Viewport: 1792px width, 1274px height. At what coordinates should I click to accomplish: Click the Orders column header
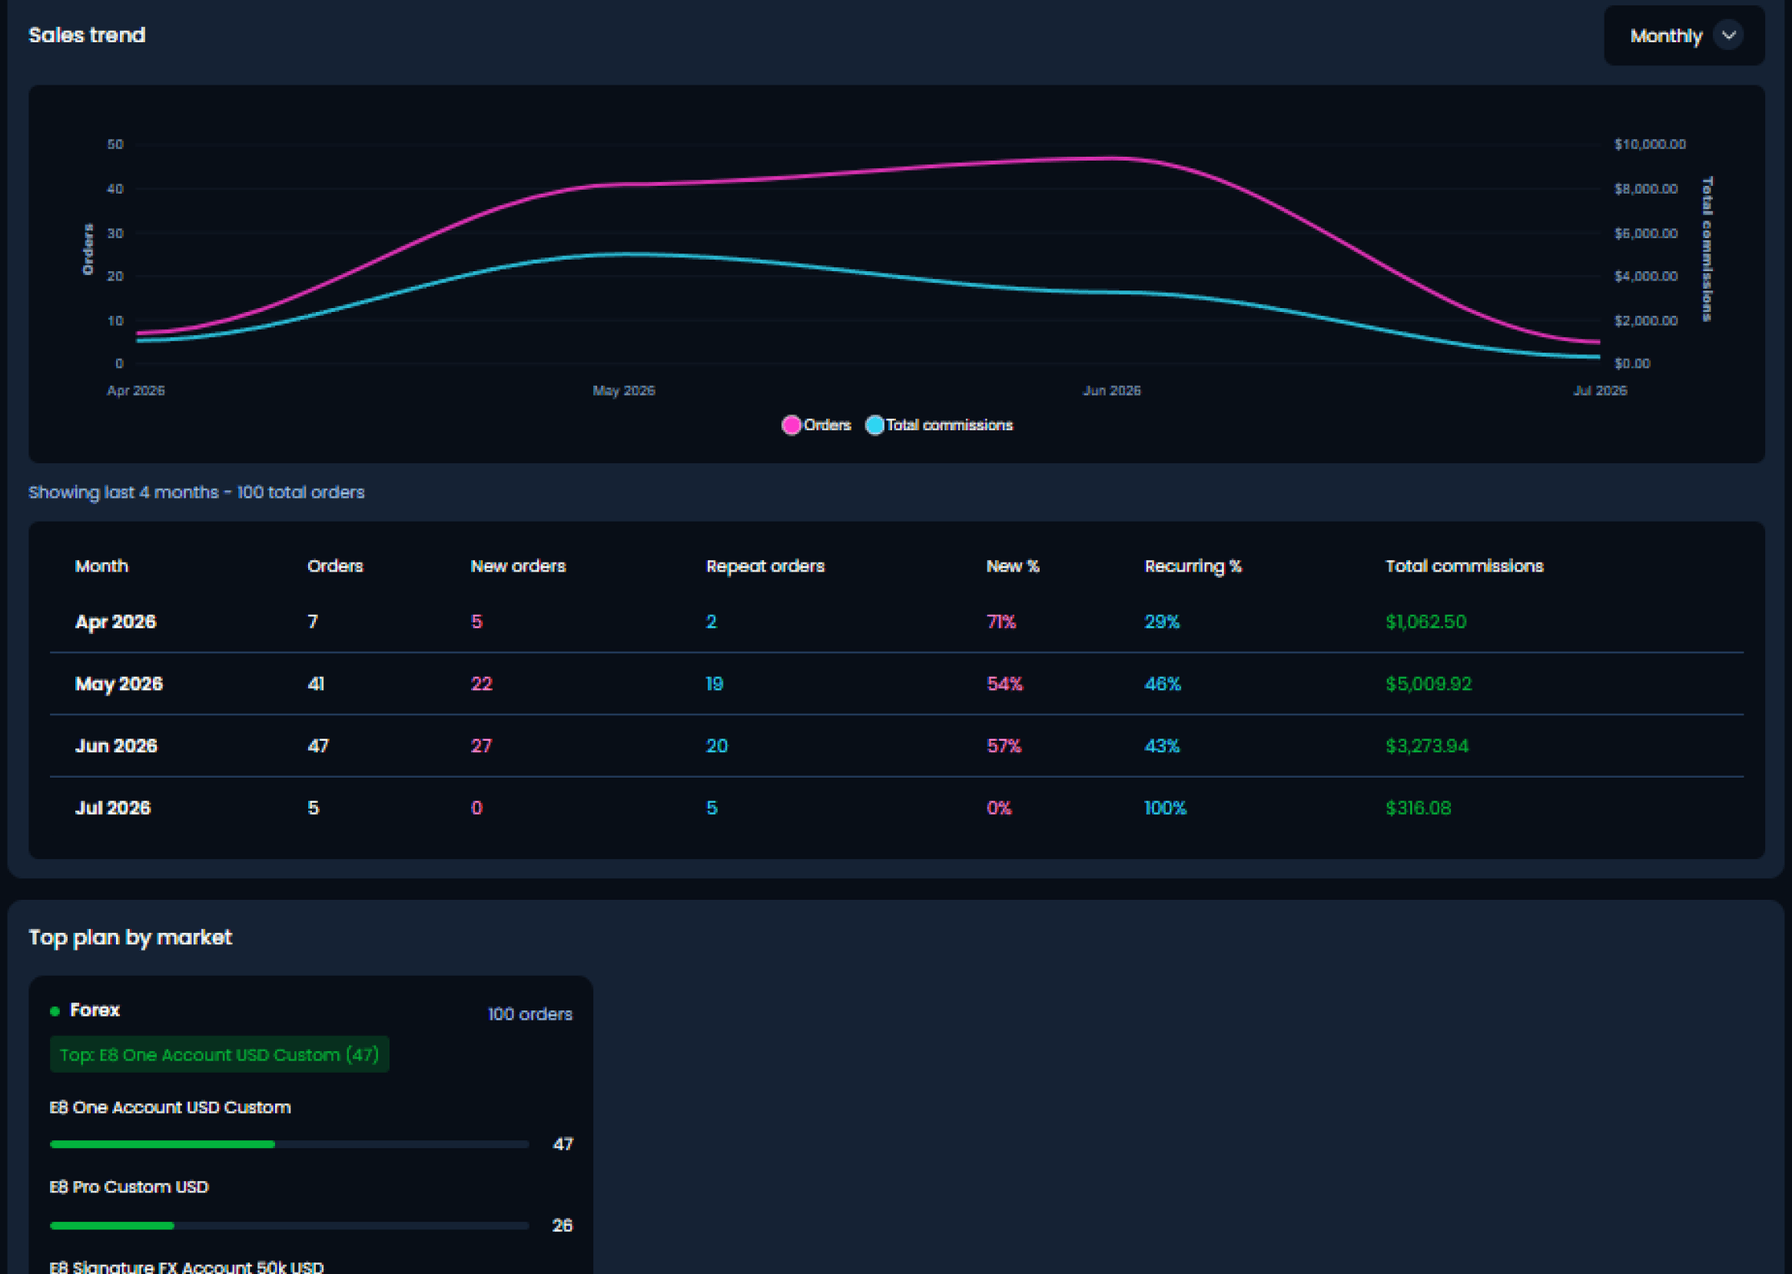click(335, 566)
